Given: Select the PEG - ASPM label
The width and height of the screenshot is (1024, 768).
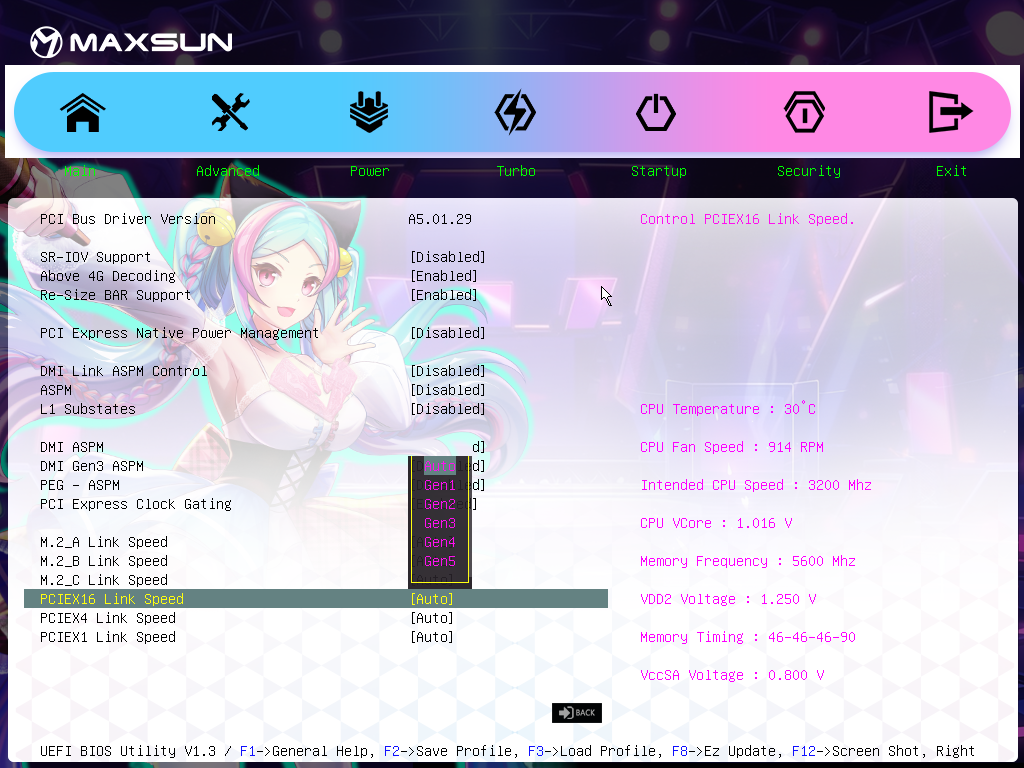Looking at the screenshot, I should [80, 485].
